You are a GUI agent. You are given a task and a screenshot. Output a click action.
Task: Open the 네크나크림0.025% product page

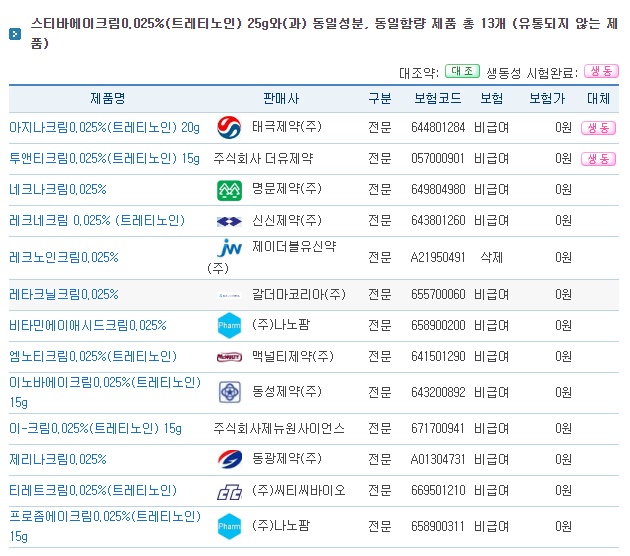[58, 189]
